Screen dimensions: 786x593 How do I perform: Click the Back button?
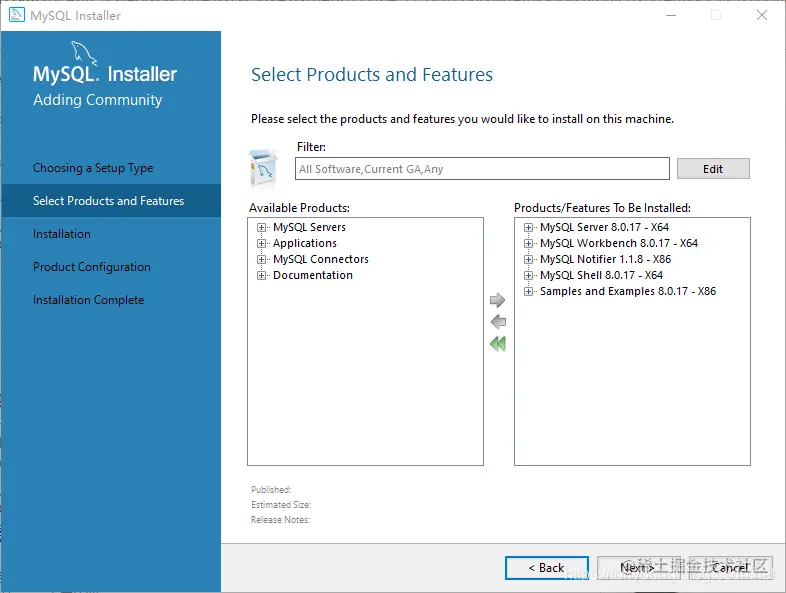546,567
